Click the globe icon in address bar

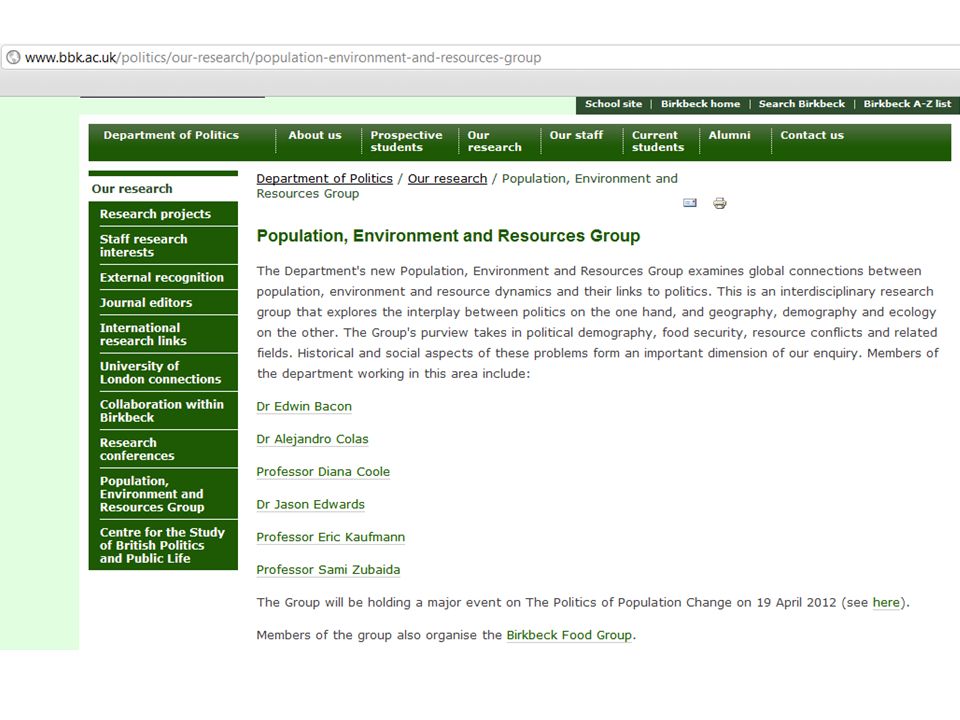pyautogui.click(x=13, y=58)
